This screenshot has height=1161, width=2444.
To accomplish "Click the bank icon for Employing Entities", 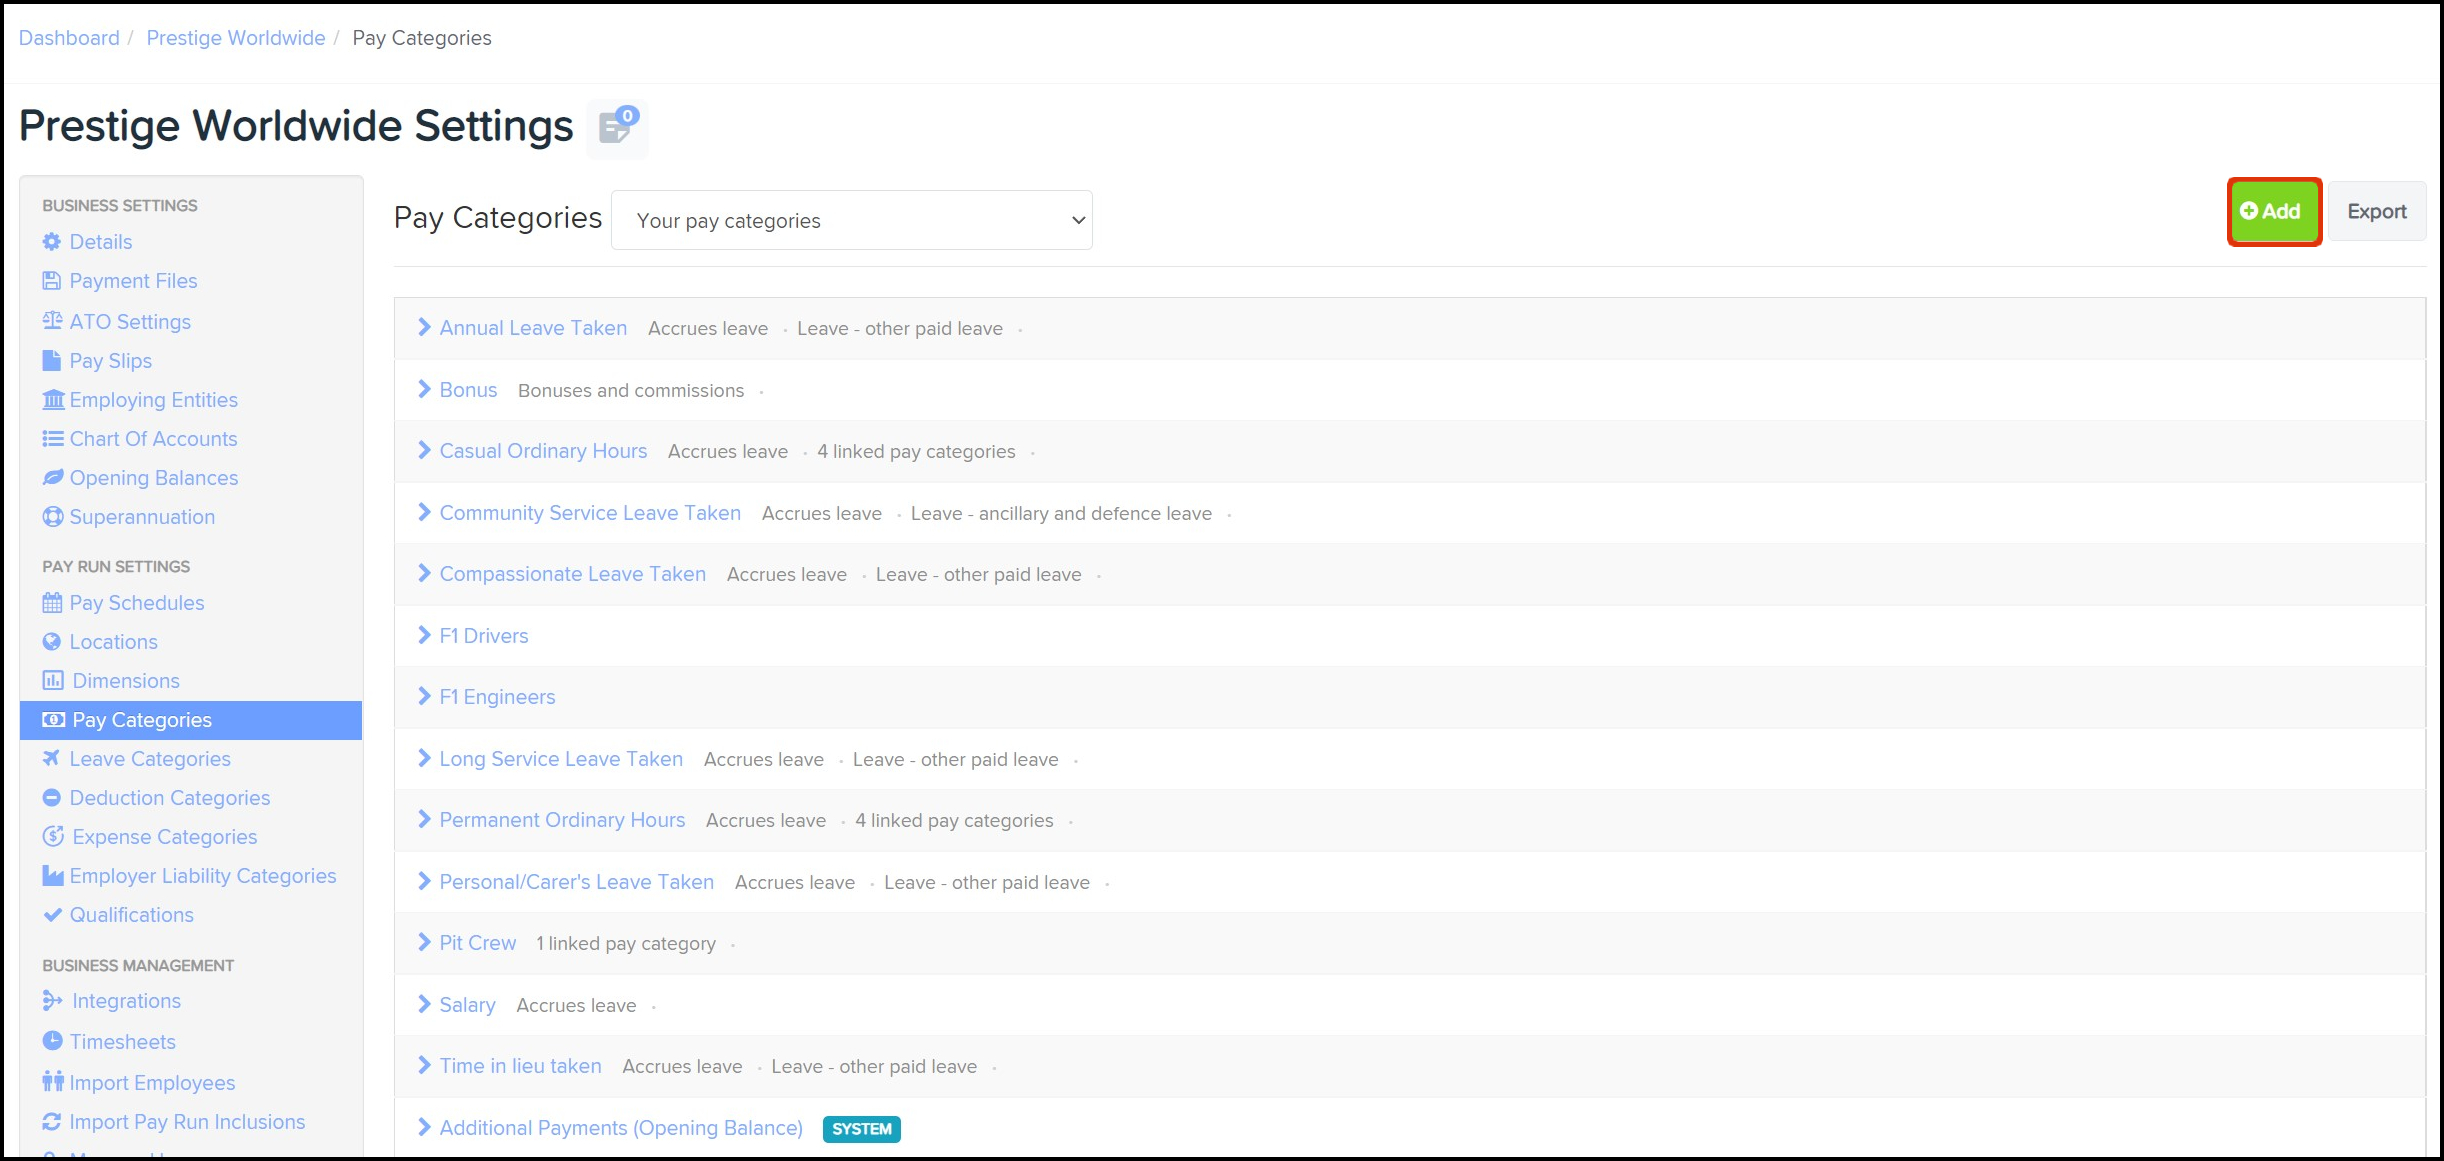I will pyautogui.click(x=53, y=400).
